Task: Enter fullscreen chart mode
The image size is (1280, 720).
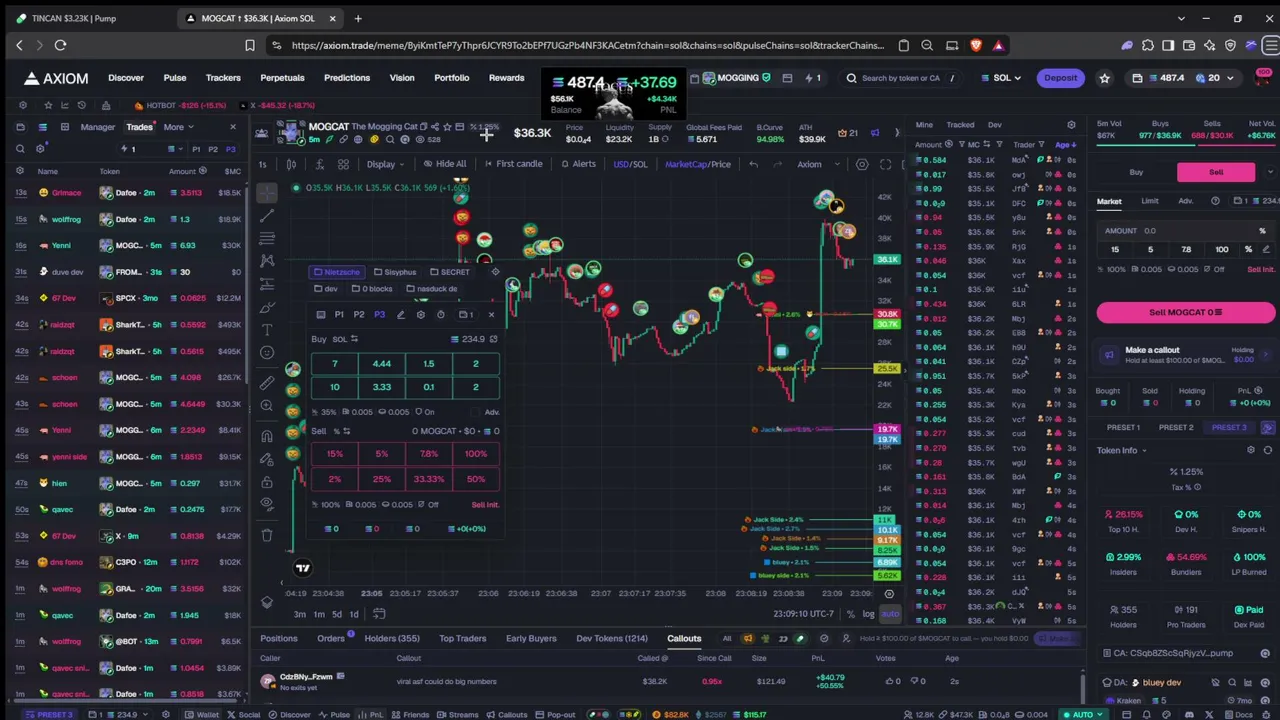Action: 885,164
